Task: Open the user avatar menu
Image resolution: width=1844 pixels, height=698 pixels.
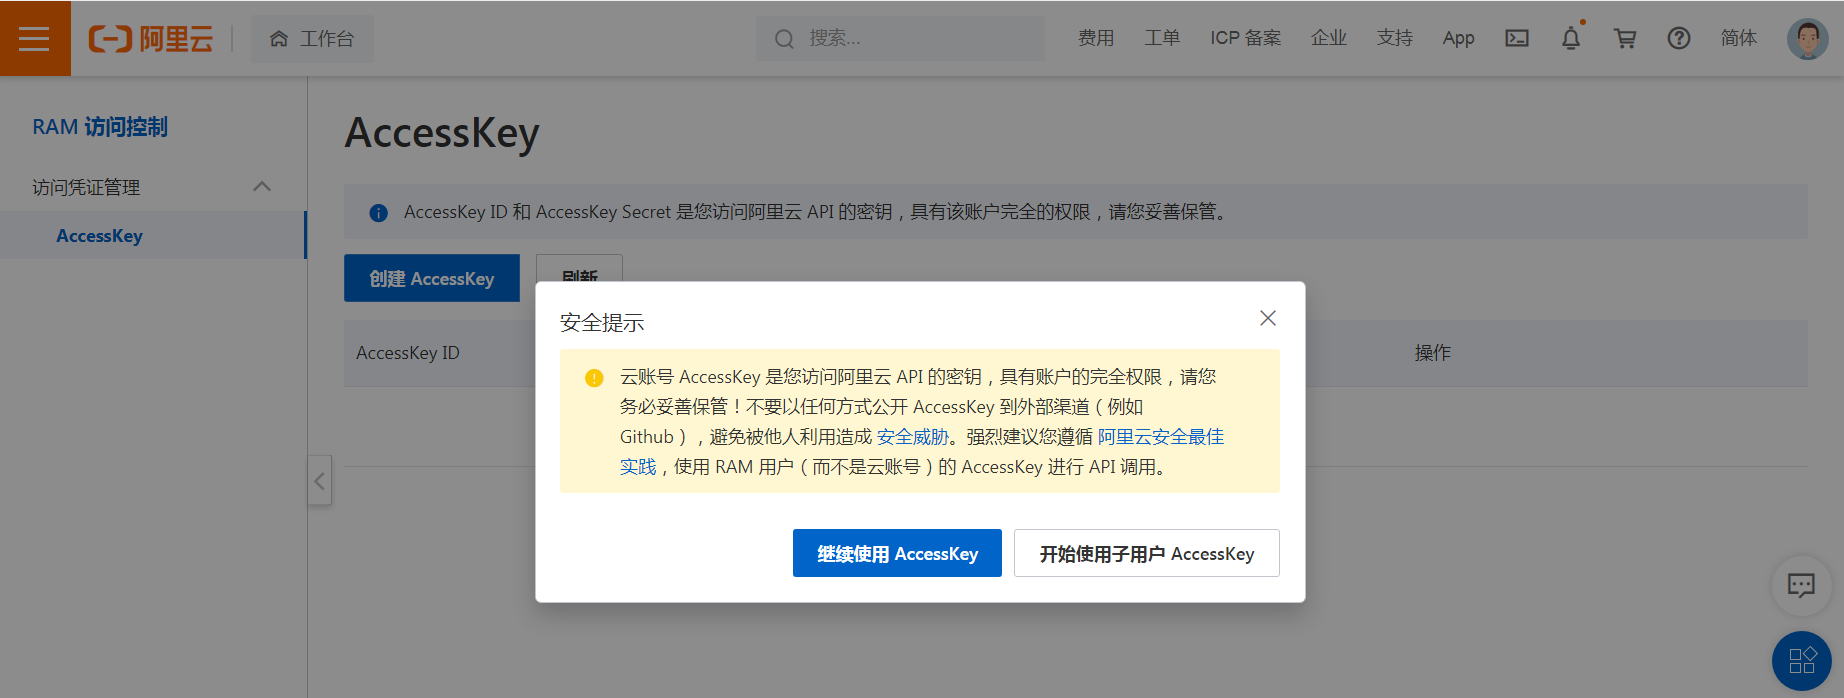Action: point(1807,38)
